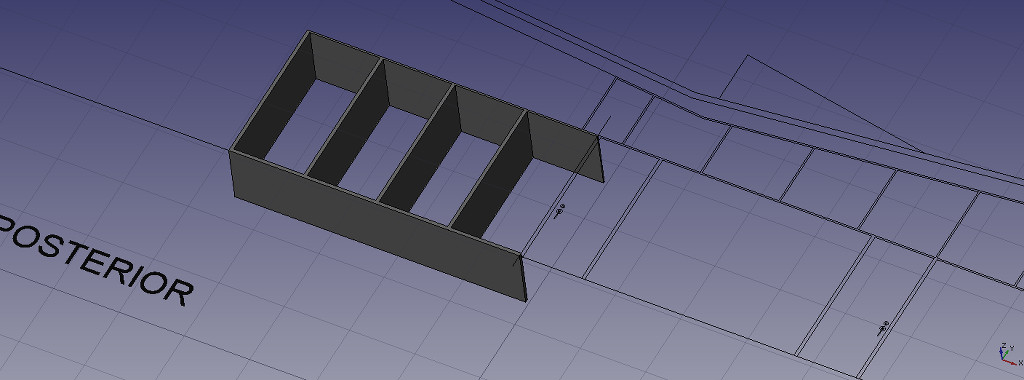Select the fourth partition wall from the left

[492, 176]
